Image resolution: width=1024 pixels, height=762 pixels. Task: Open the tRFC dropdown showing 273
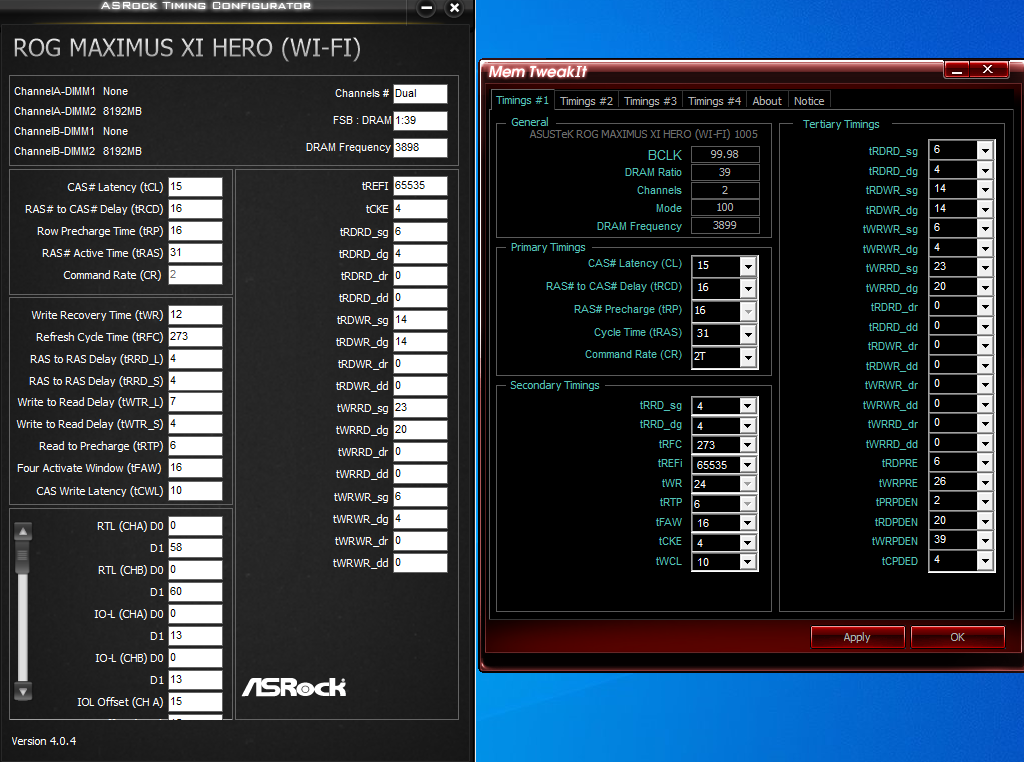pyautogui.click(x=748, y=445)
